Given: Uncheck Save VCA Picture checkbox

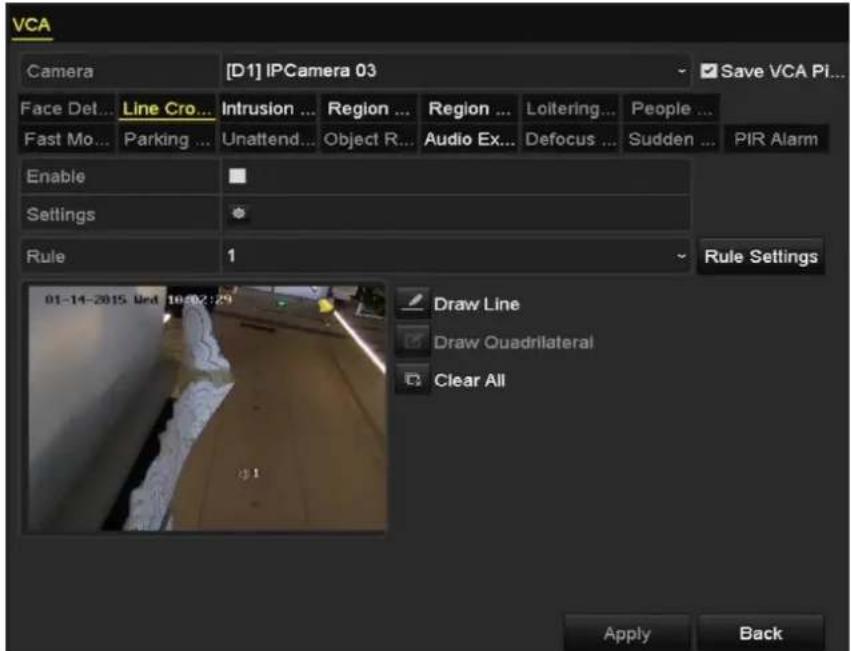Looking at the screenshot, I should click(x=708, y=71).
